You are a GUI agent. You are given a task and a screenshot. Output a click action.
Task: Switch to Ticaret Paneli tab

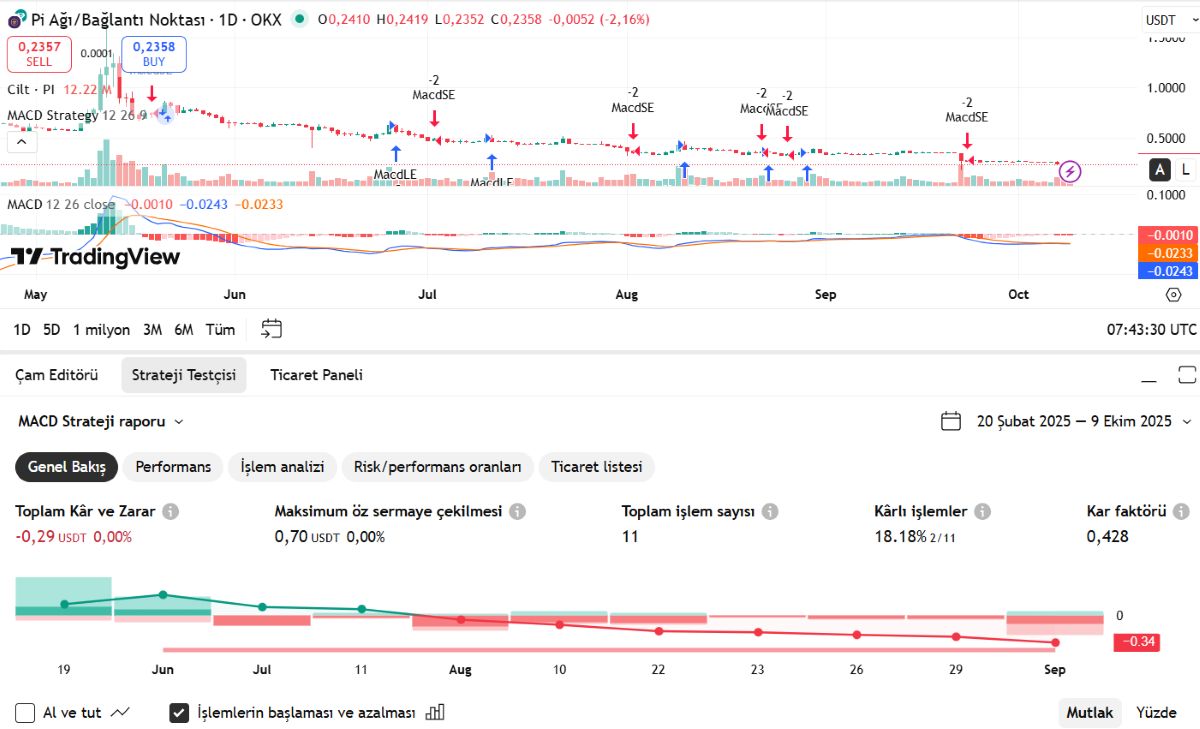316,375
